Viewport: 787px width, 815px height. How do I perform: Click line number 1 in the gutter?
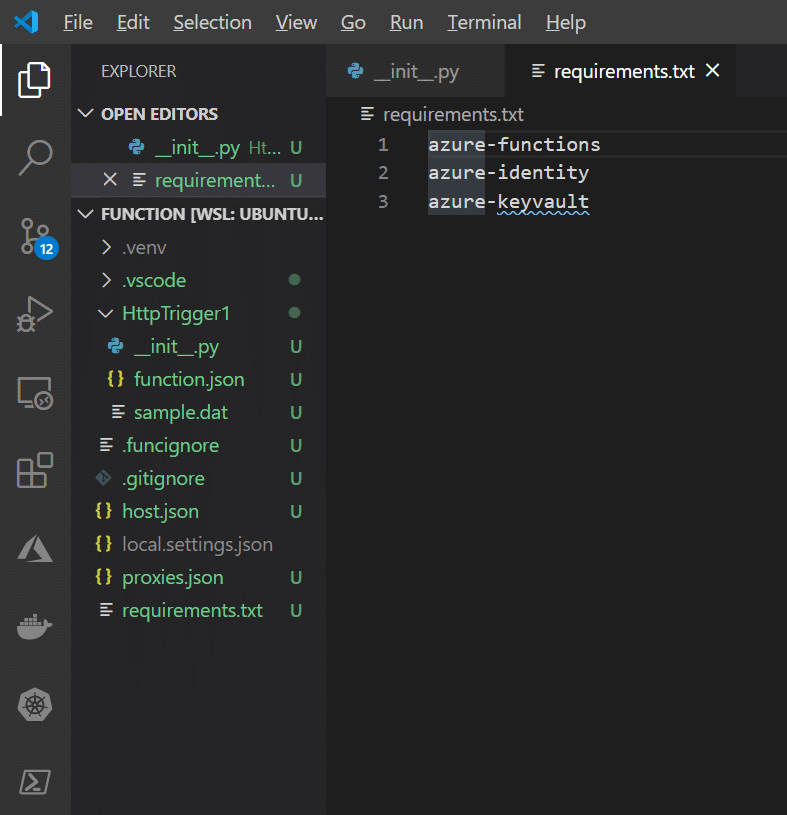(383, 144)
